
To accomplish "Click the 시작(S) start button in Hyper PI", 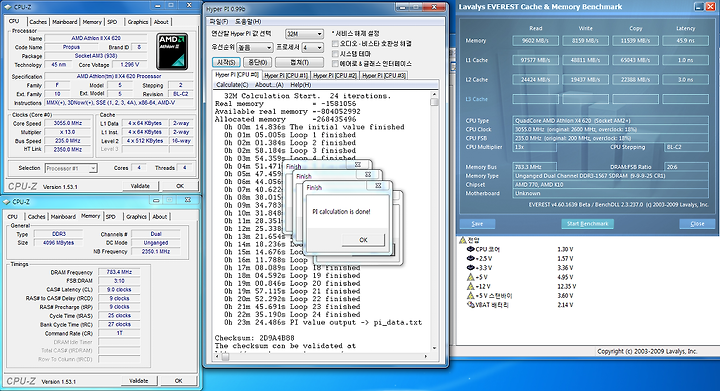I will pos(226,62).
